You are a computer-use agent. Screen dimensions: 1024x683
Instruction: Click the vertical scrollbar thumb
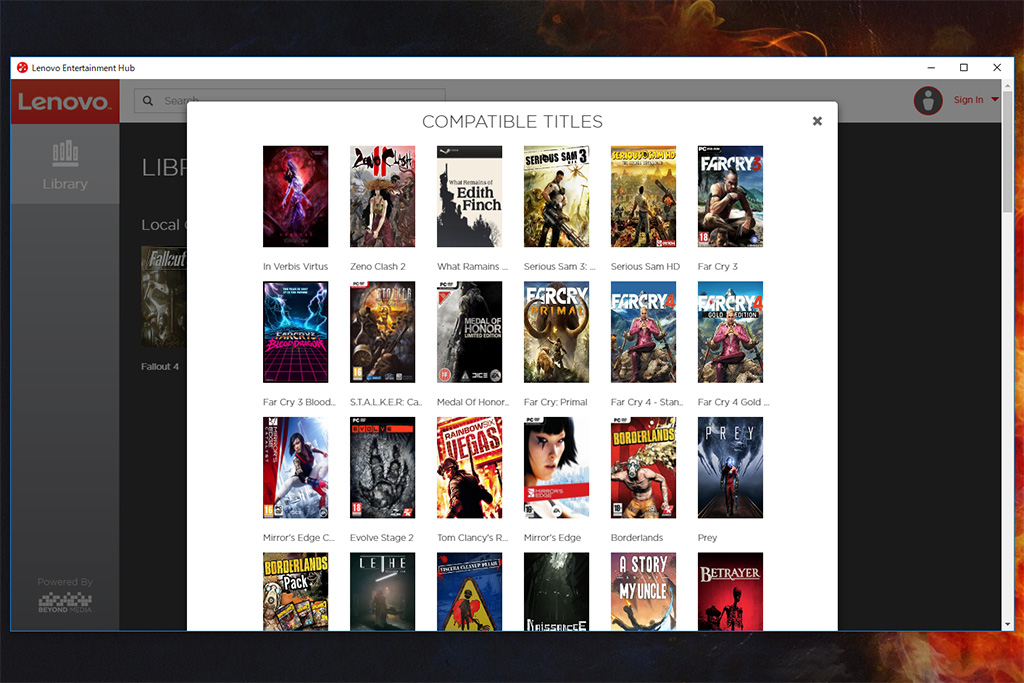(1008, 151)
